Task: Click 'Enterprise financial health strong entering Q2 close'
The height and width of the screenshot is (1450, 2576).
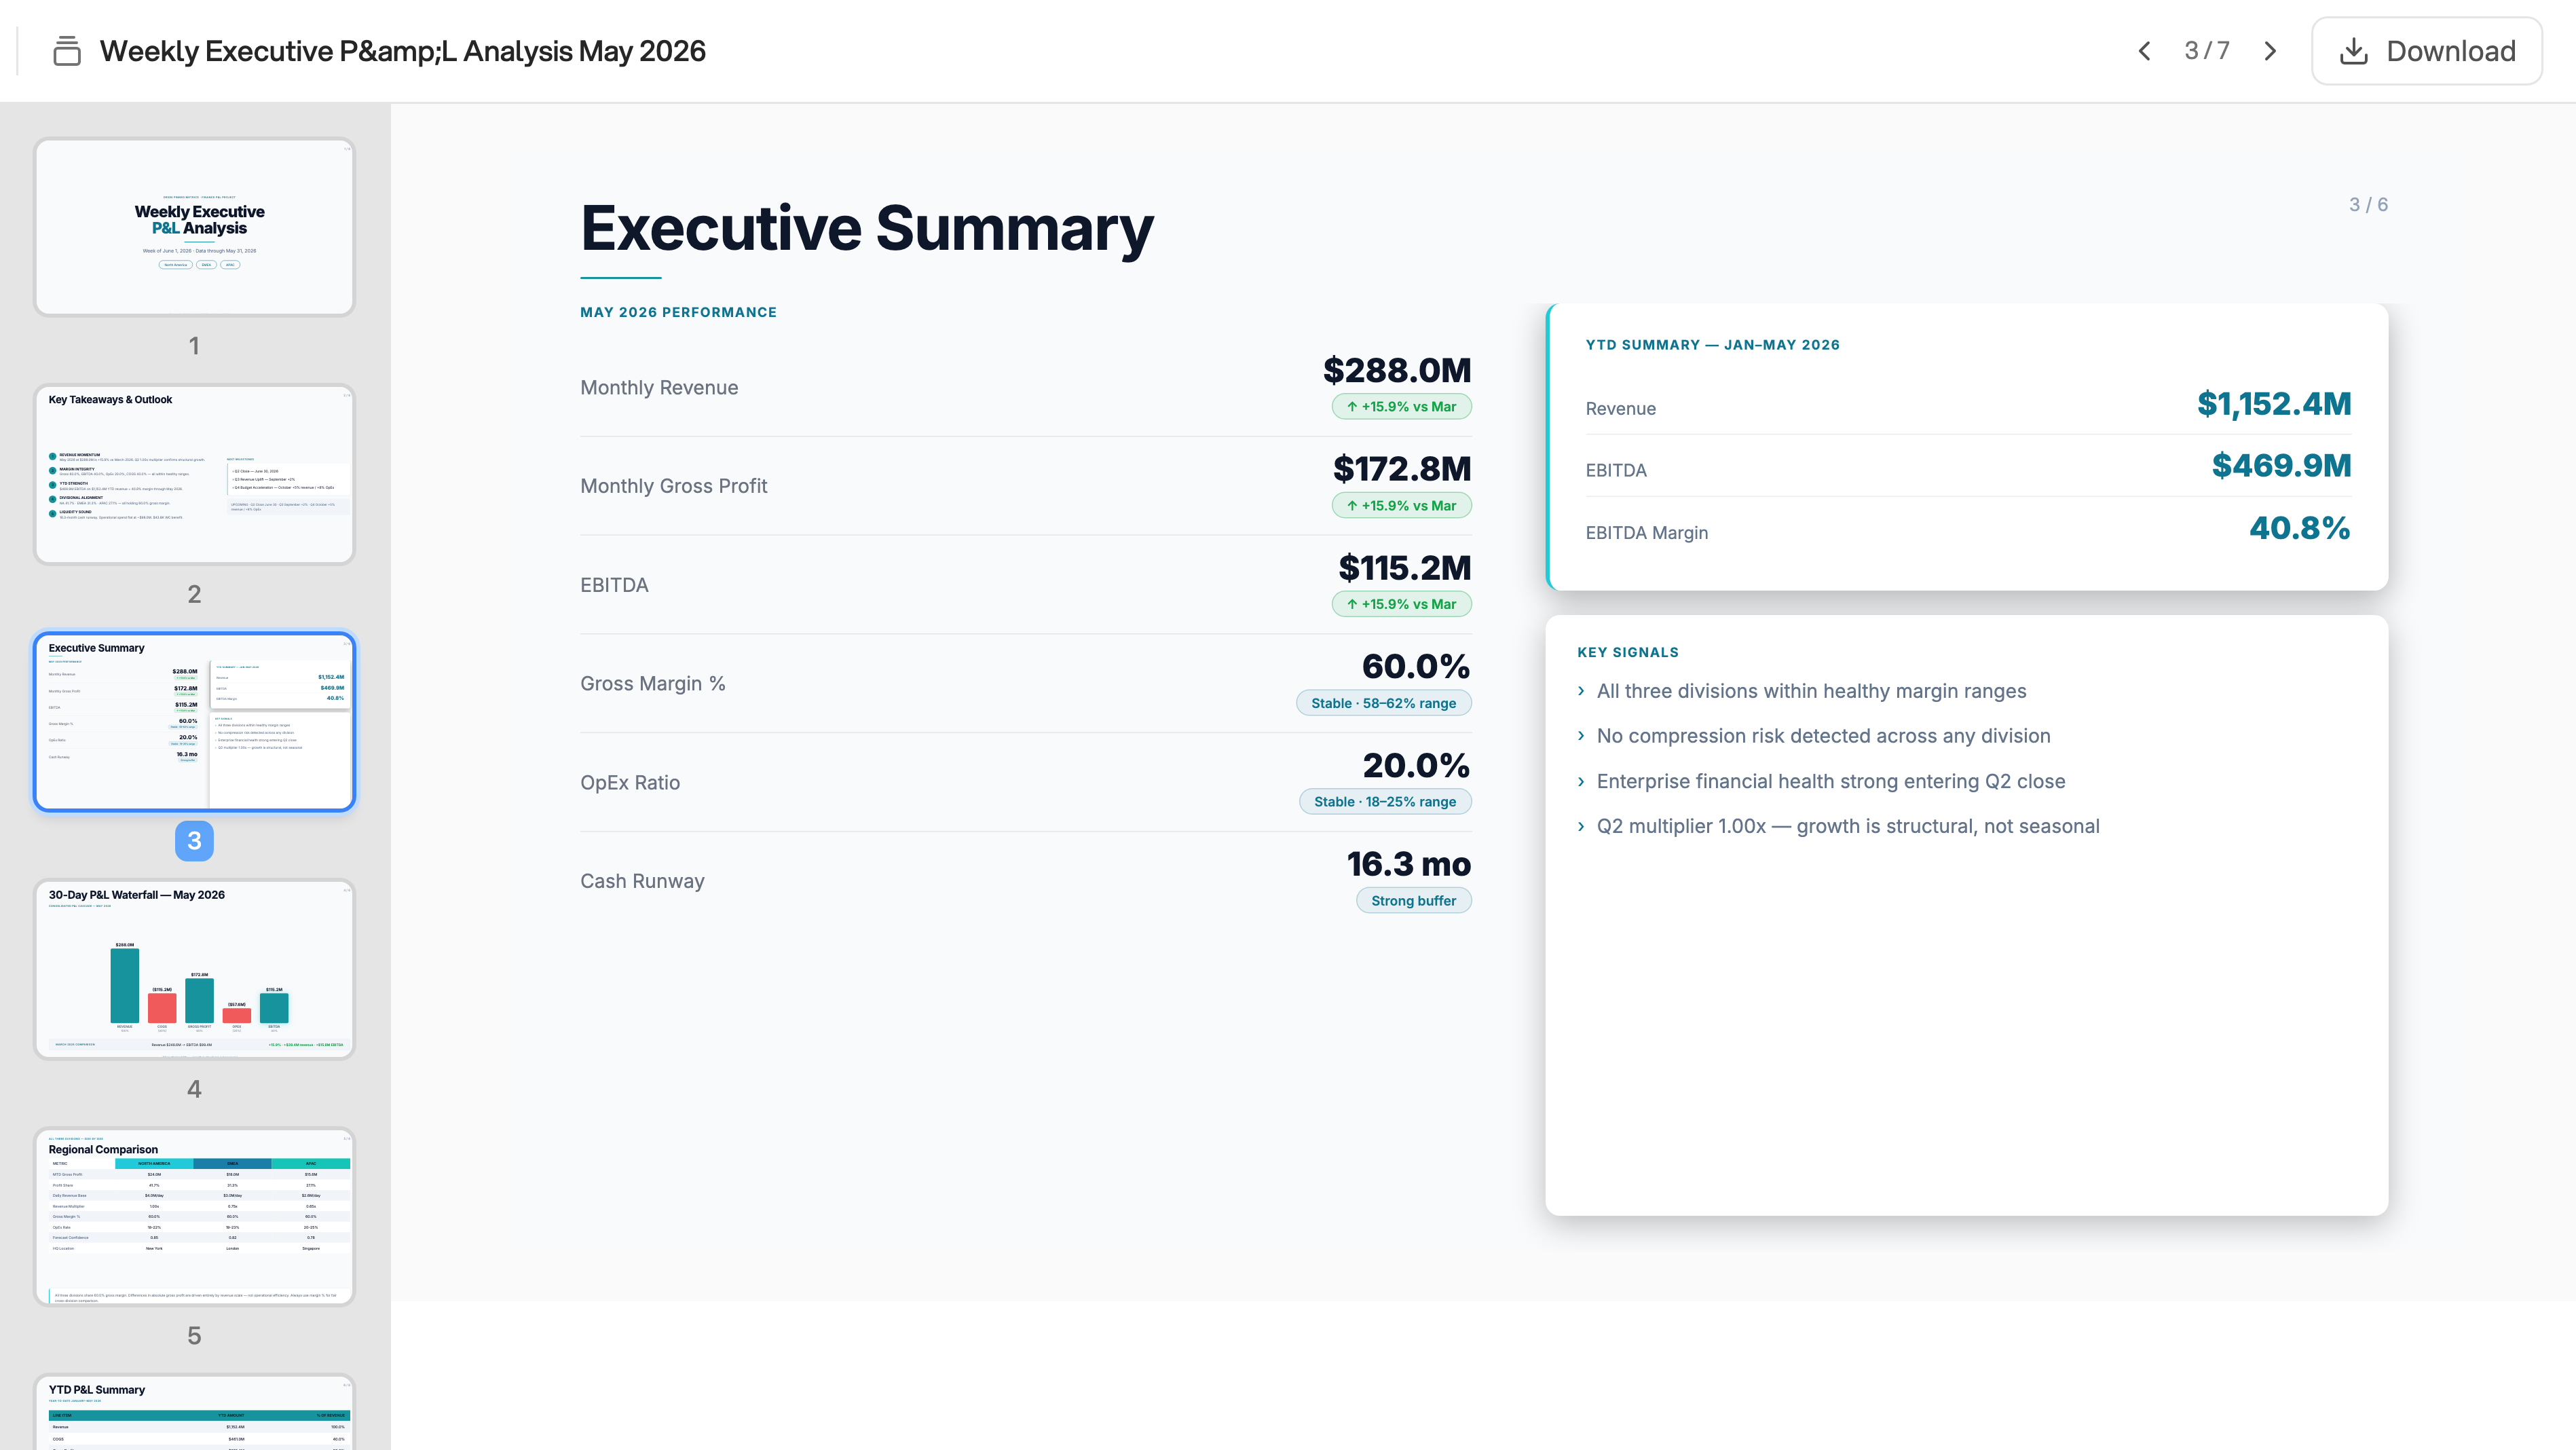Action: coord(1831,781)
